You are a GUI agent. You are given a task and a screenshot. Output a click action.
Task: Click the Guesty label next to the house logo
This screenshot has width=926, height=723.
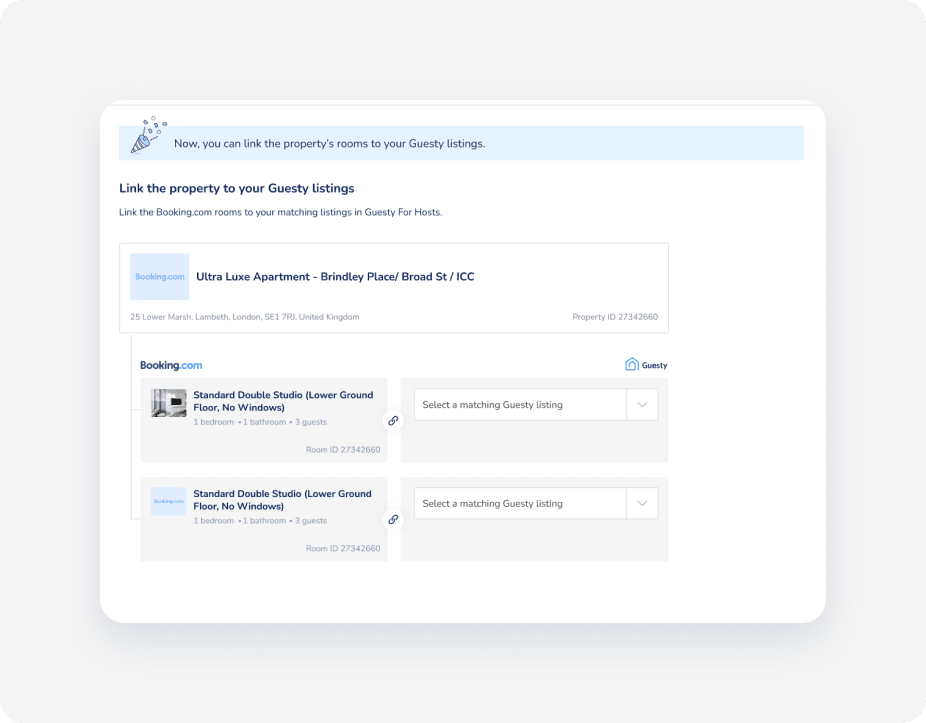point(654,365)
